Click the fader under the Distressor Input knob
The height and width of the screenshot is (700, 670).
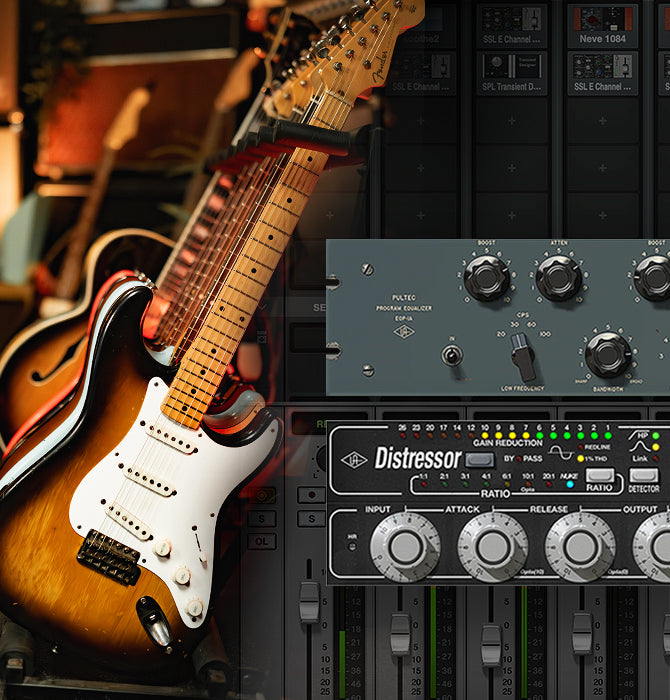[400, 633]
